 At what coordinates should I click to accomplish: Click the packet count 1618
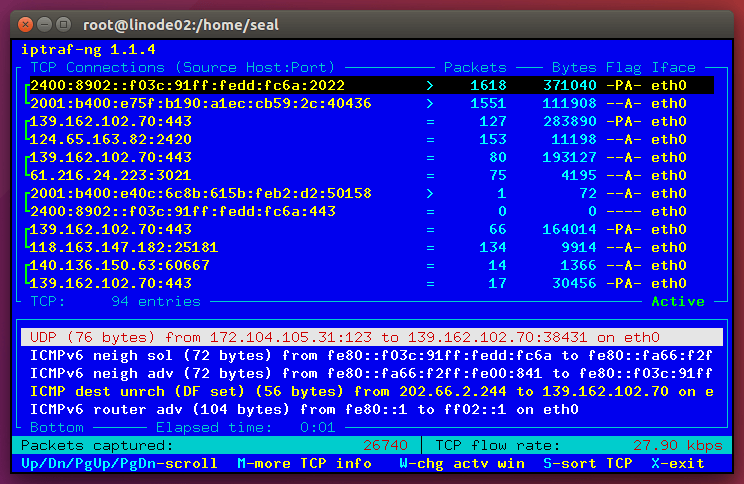(488, 85)
